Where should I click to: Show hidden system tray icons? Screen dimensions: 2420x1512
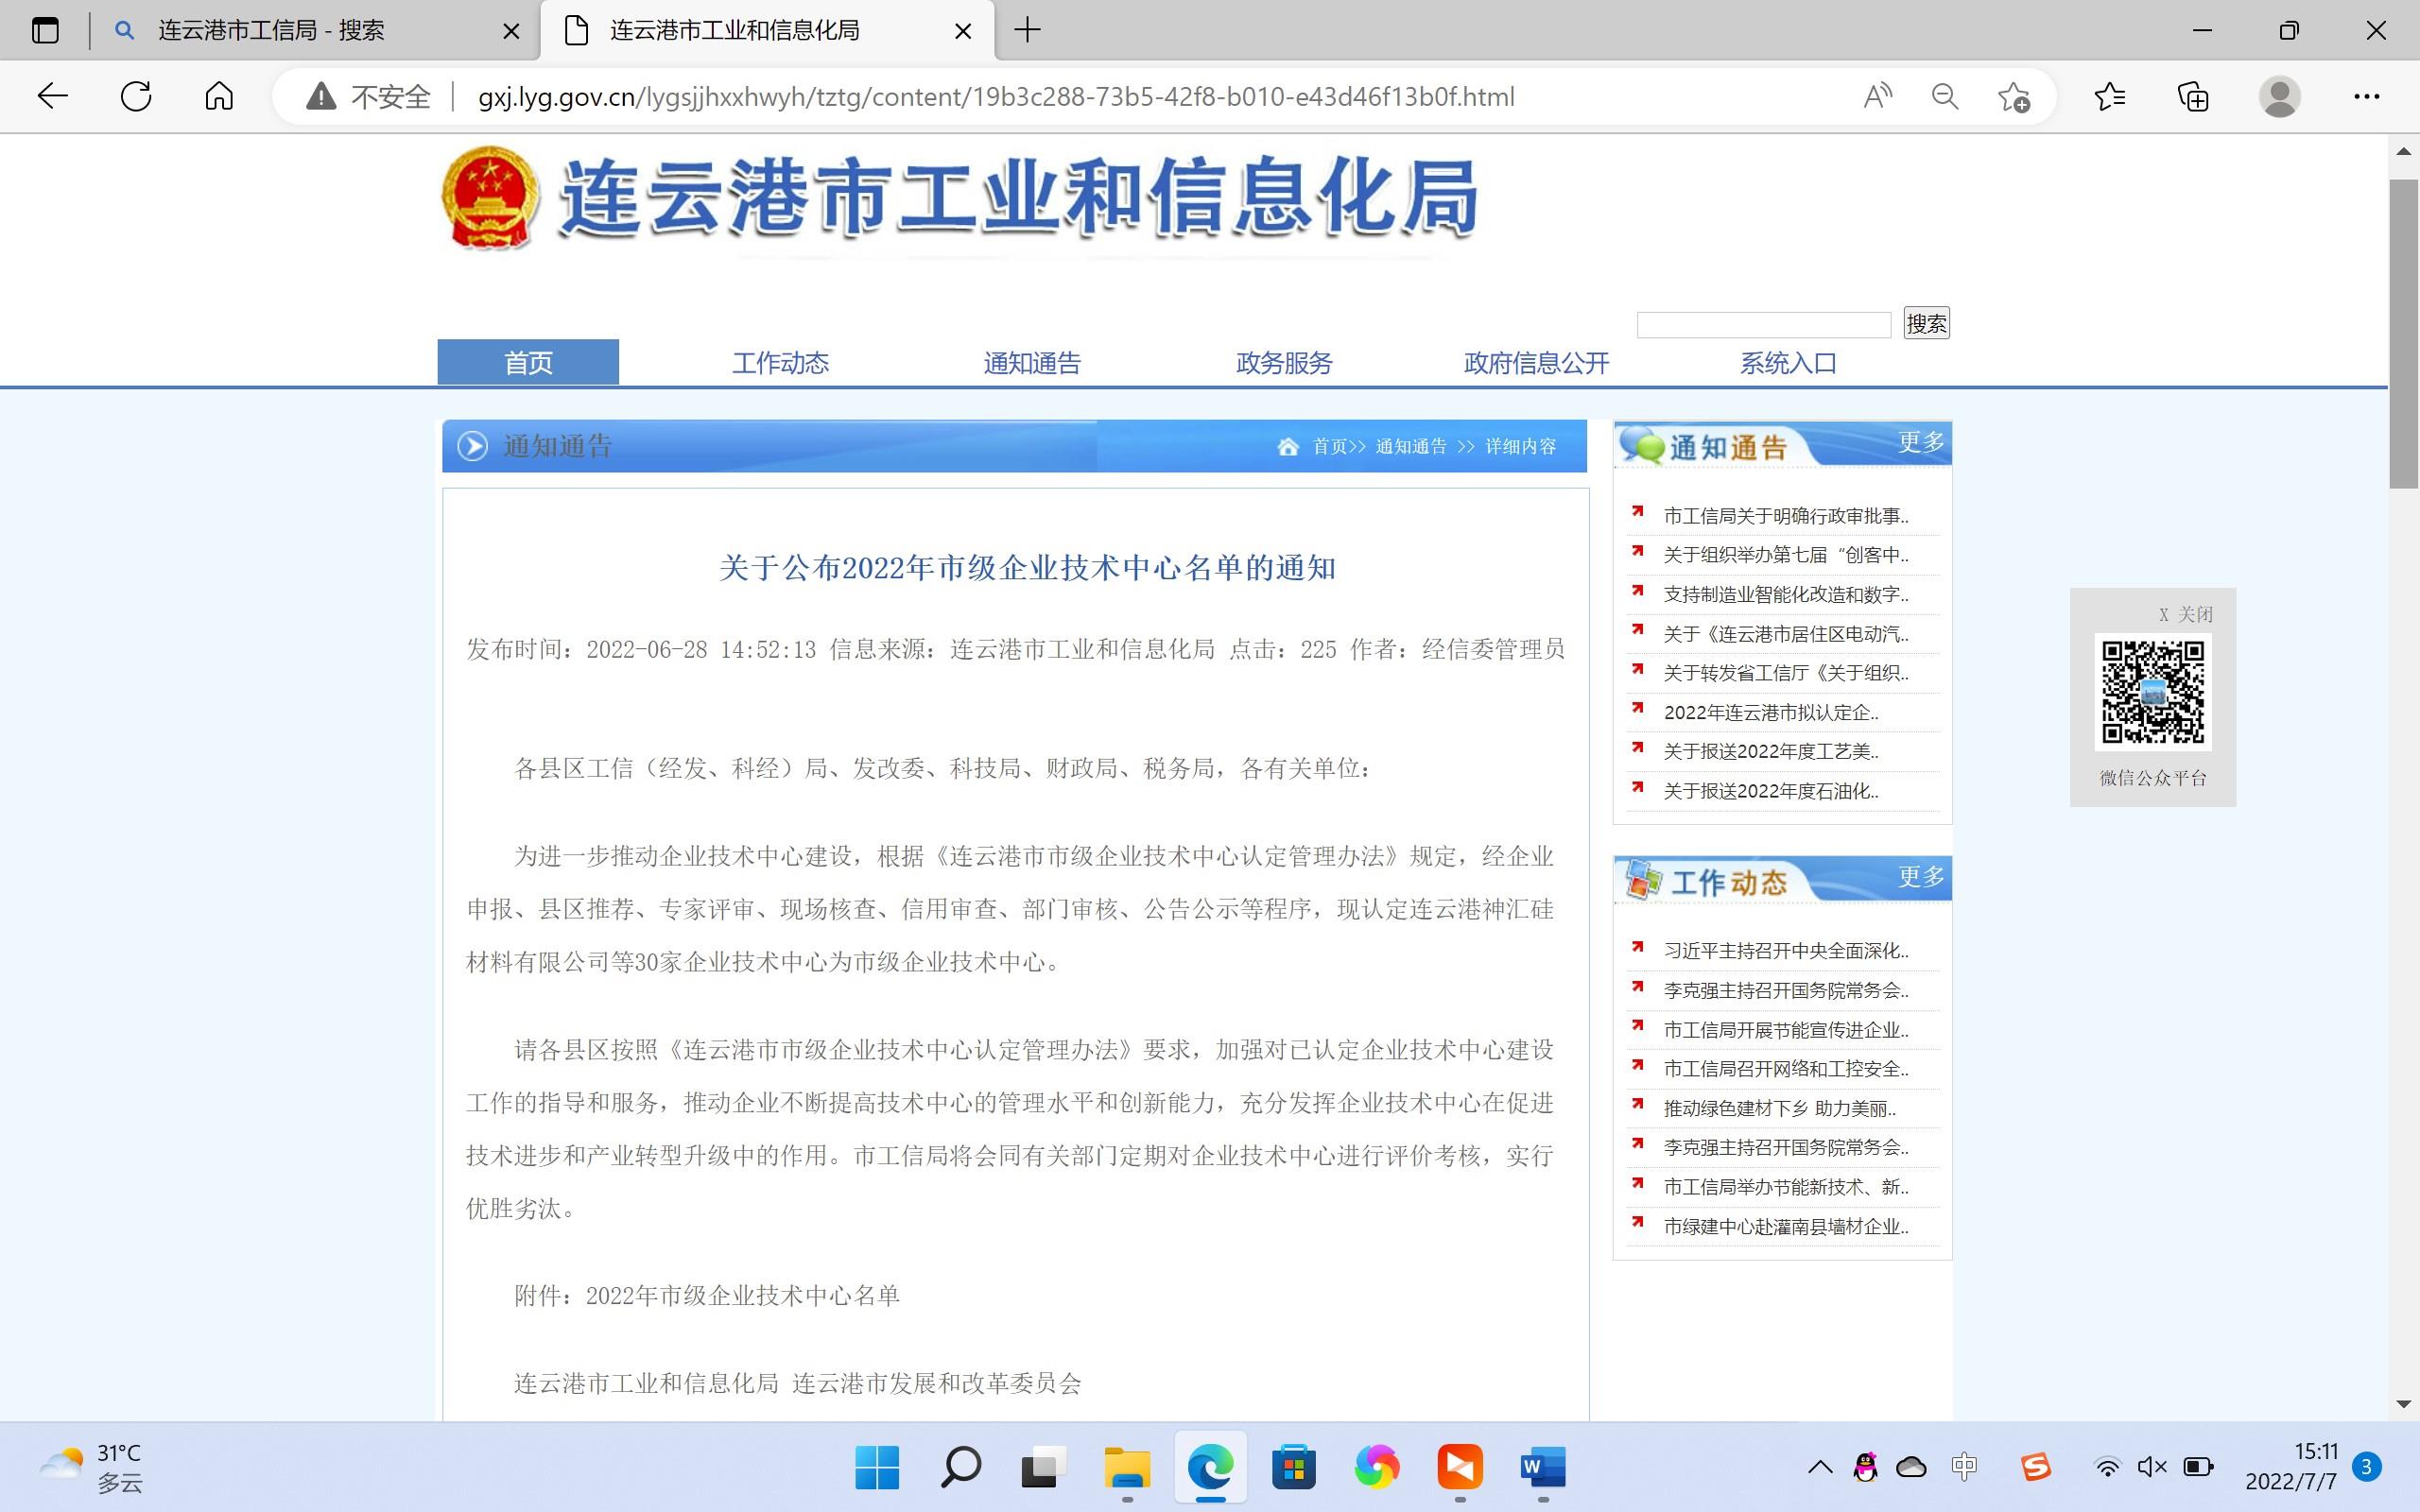click(x=1820, y=1467)
